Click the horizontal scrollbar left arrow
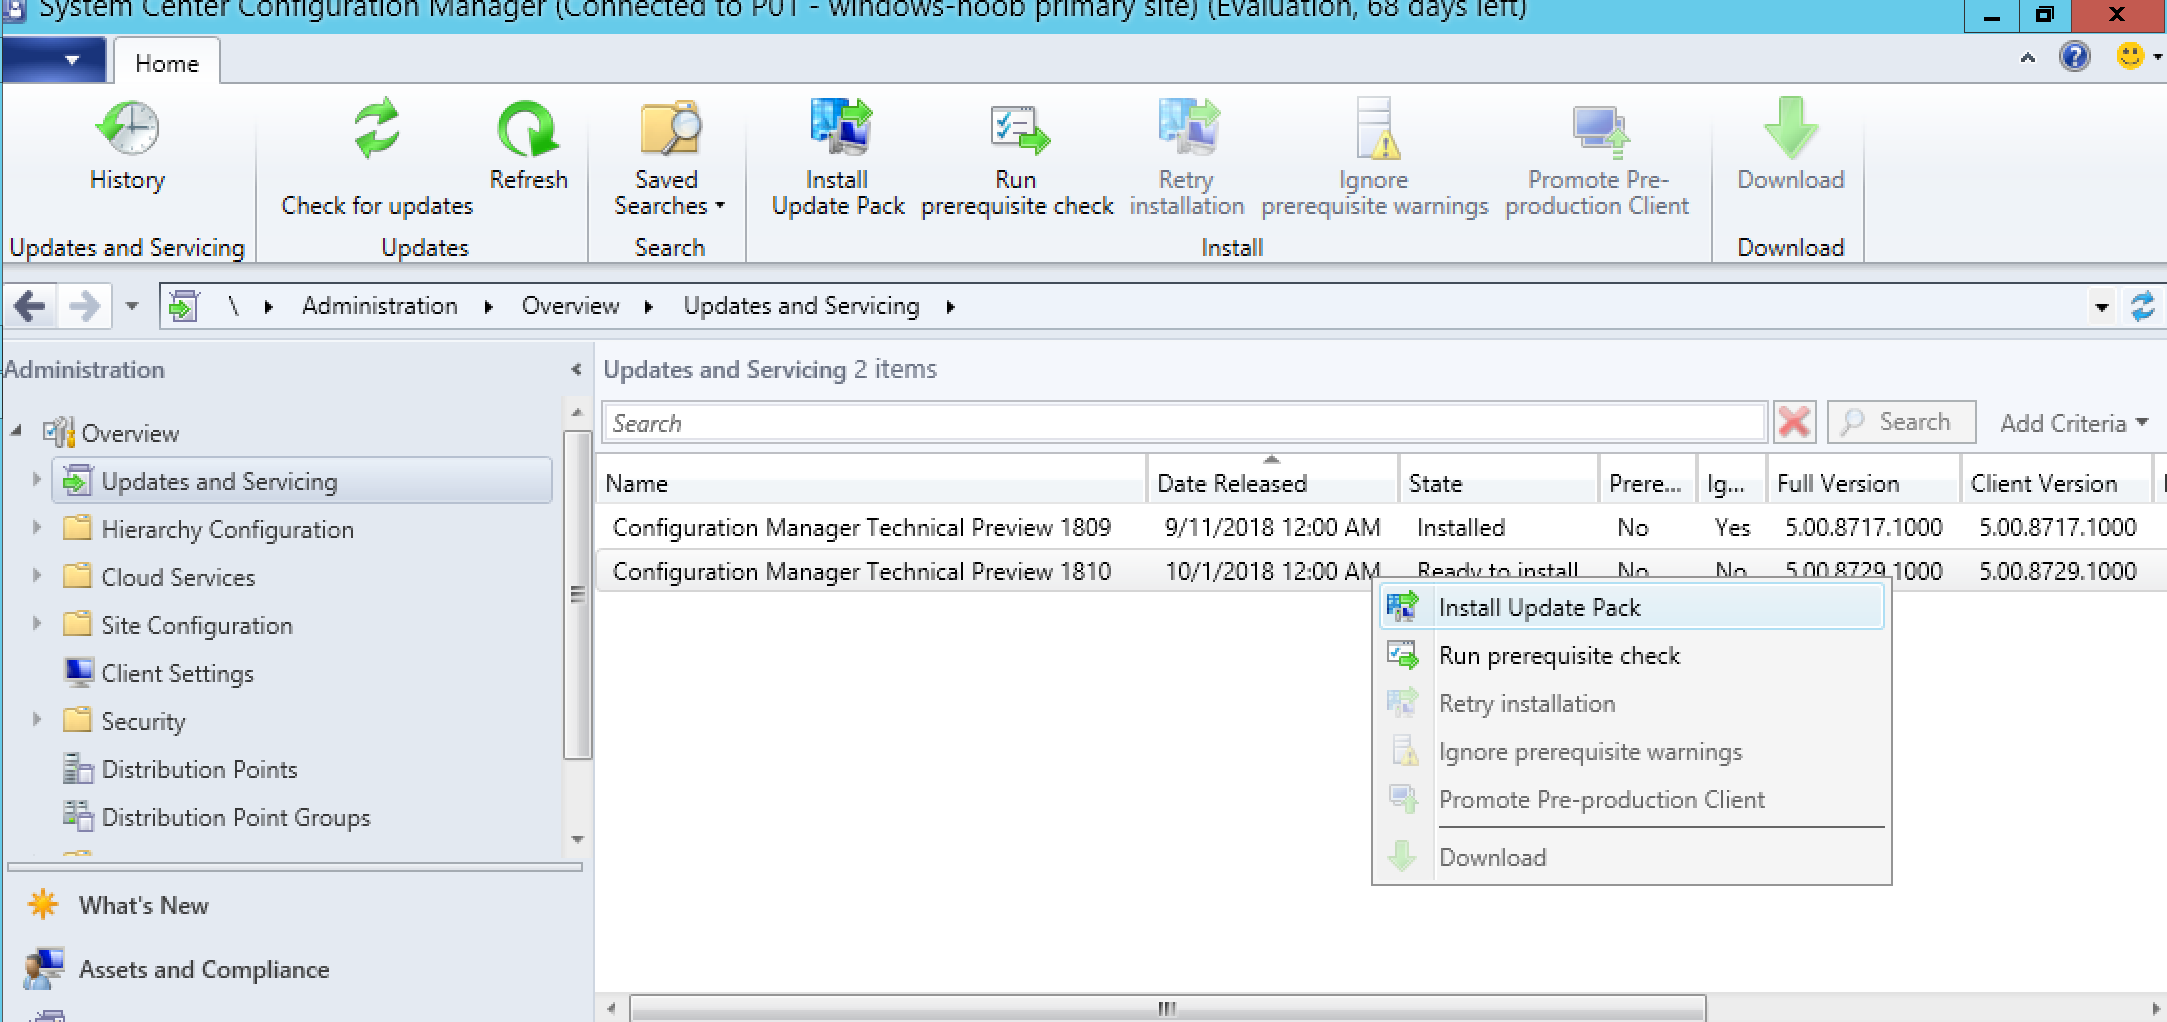This screenshot has width=2167, height=1022. click(611, 1008)
